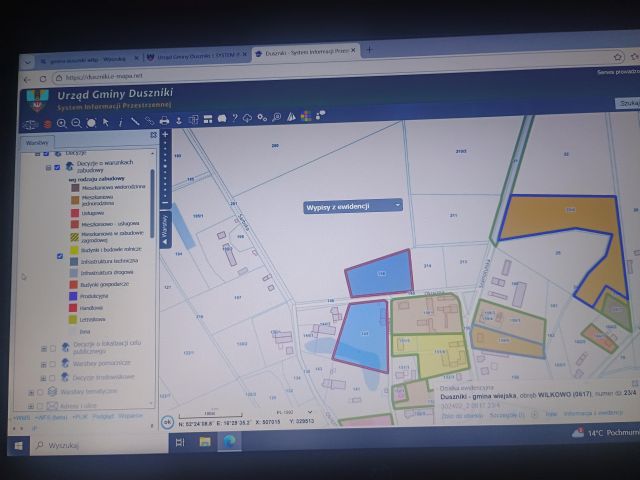The height and width of the screenshot is (480, 640).
Task: Select the zoom in magnifier tool
Action: tap(62, 123)
